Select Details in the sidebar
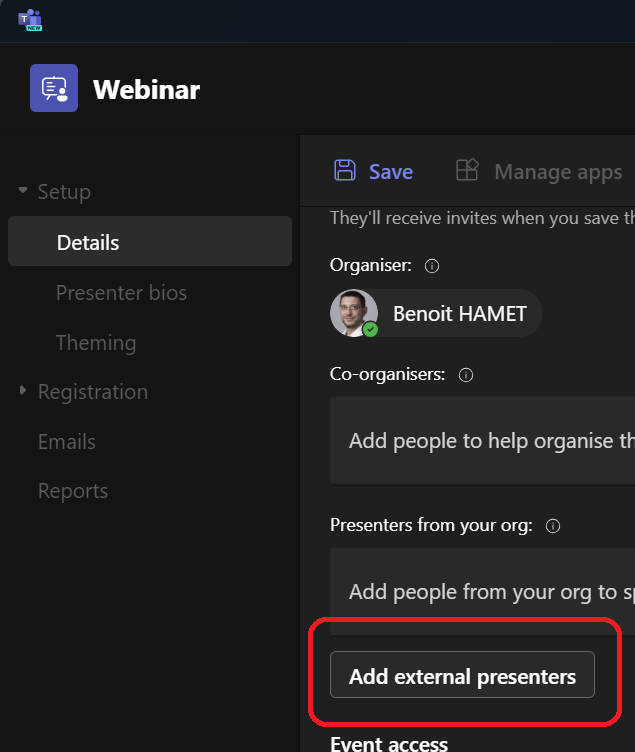 pyautogui.click(x=150, y=241)
